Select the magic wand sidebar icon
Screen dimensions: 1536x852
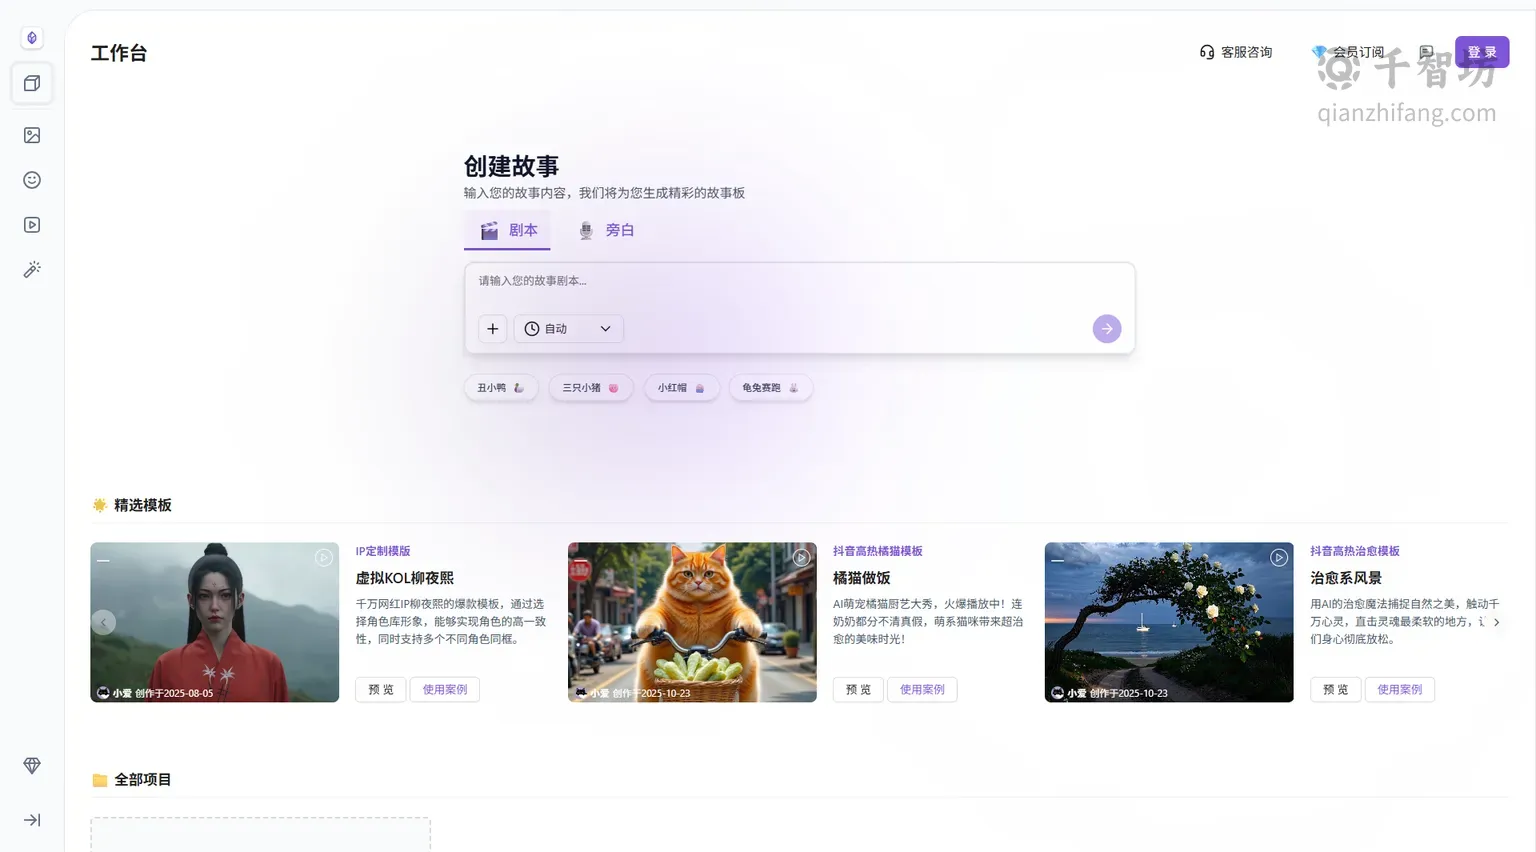pos(32,270)
